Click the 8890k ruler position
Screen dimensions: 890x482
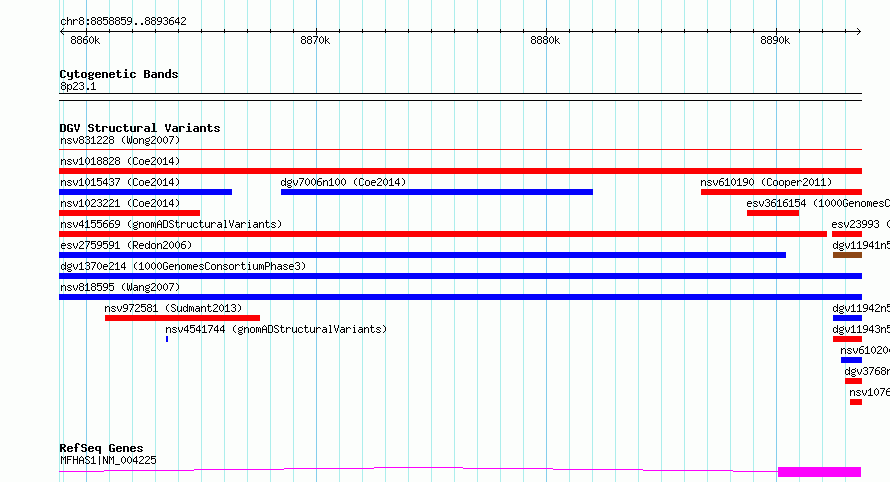(x=775, y=40)
